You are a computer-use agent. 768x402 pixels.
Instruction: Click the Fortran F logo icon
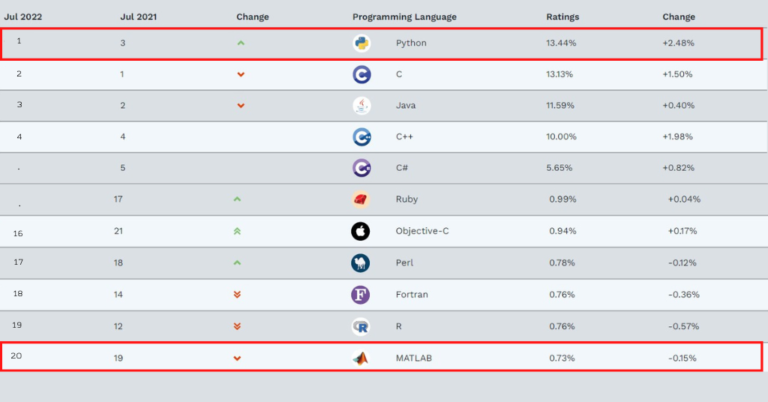[x=361, y=294]
